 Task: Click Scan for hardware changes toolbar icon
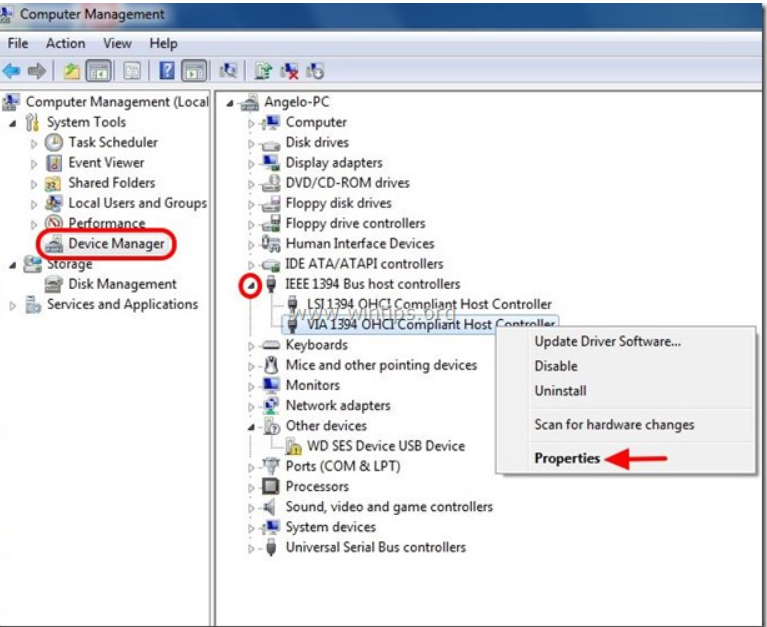point(228,71)
